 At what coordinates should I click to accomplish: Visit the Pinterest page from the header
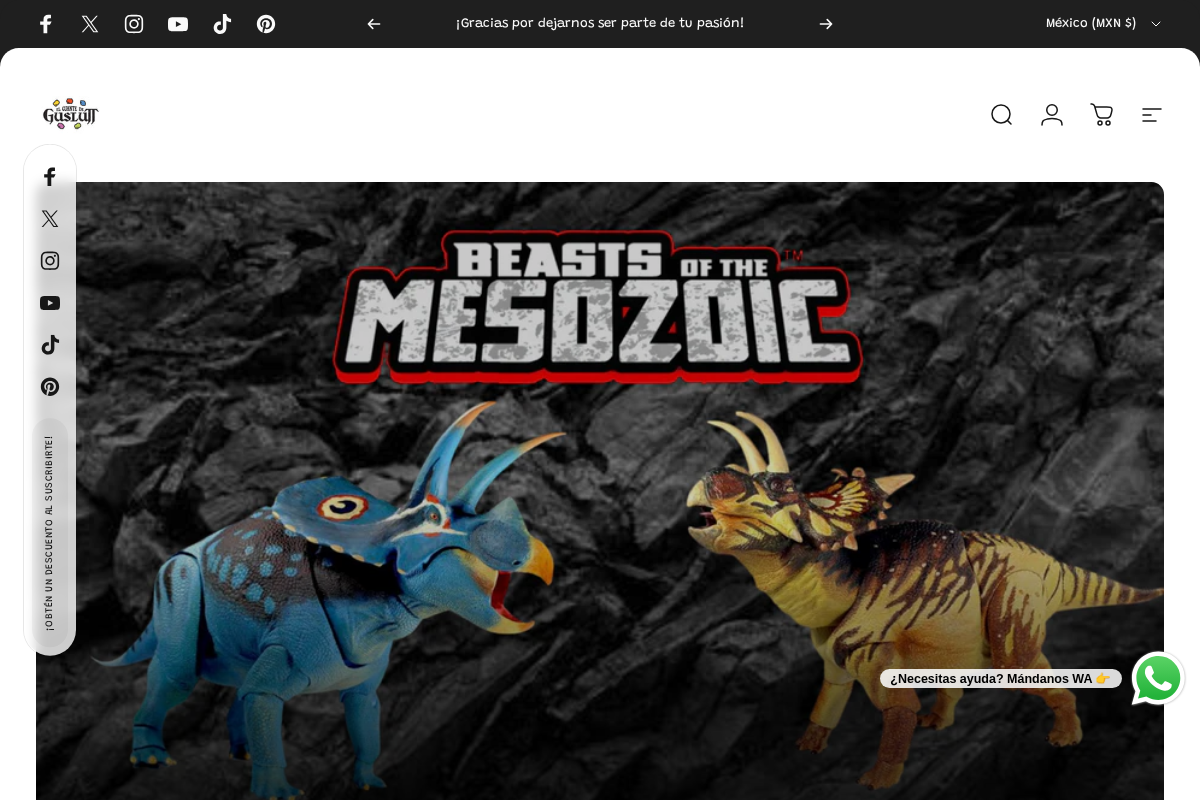266,24
